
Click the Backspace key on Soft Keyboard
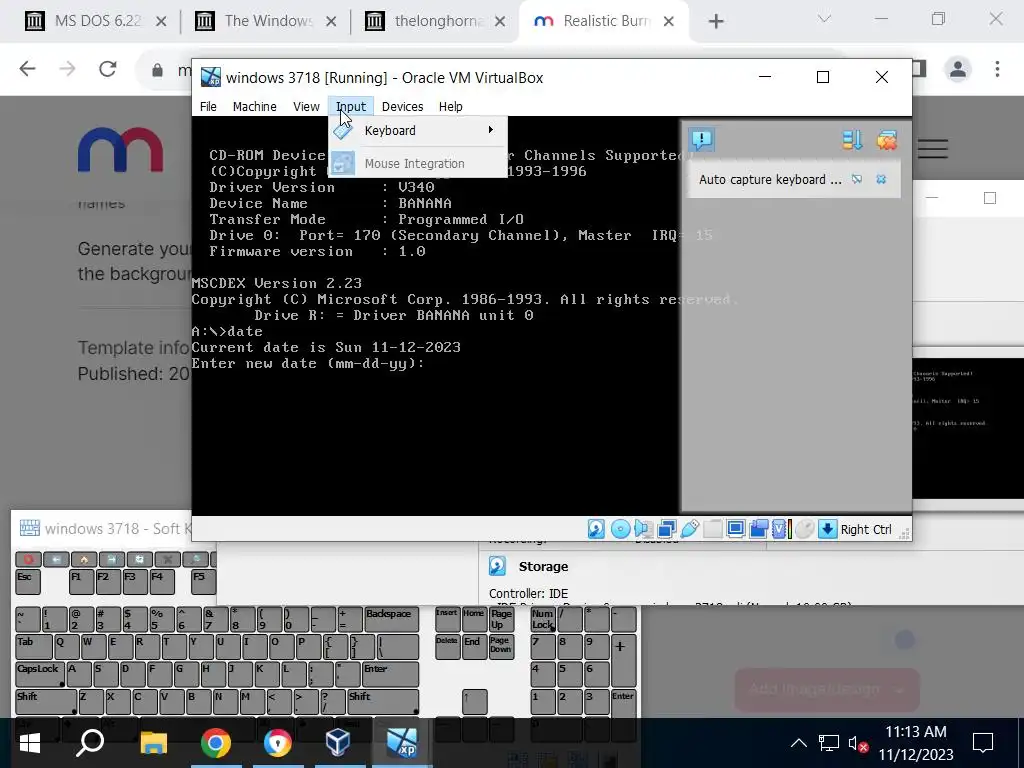pyautogui.click(x=392, y=620)
